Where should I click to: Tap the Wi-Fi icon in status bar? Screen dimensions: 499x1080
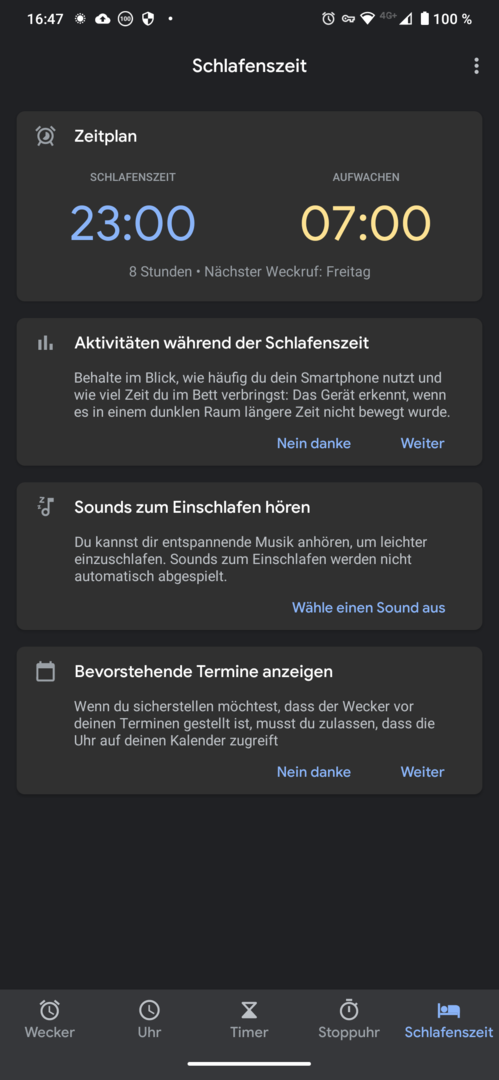tap(367, 19)
